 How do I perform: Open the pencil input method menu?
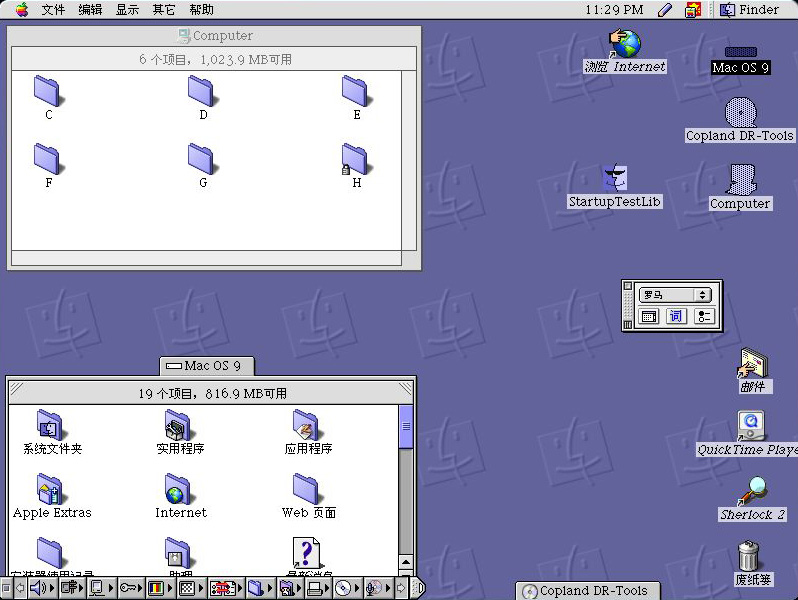pos(665,9)
